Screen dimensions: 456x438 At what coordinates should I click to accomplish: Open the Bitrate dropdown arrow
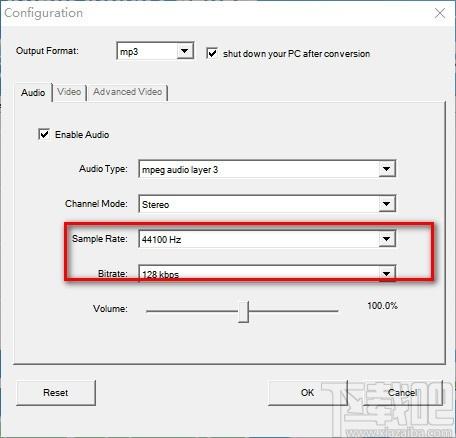click(x=387, y=274)
